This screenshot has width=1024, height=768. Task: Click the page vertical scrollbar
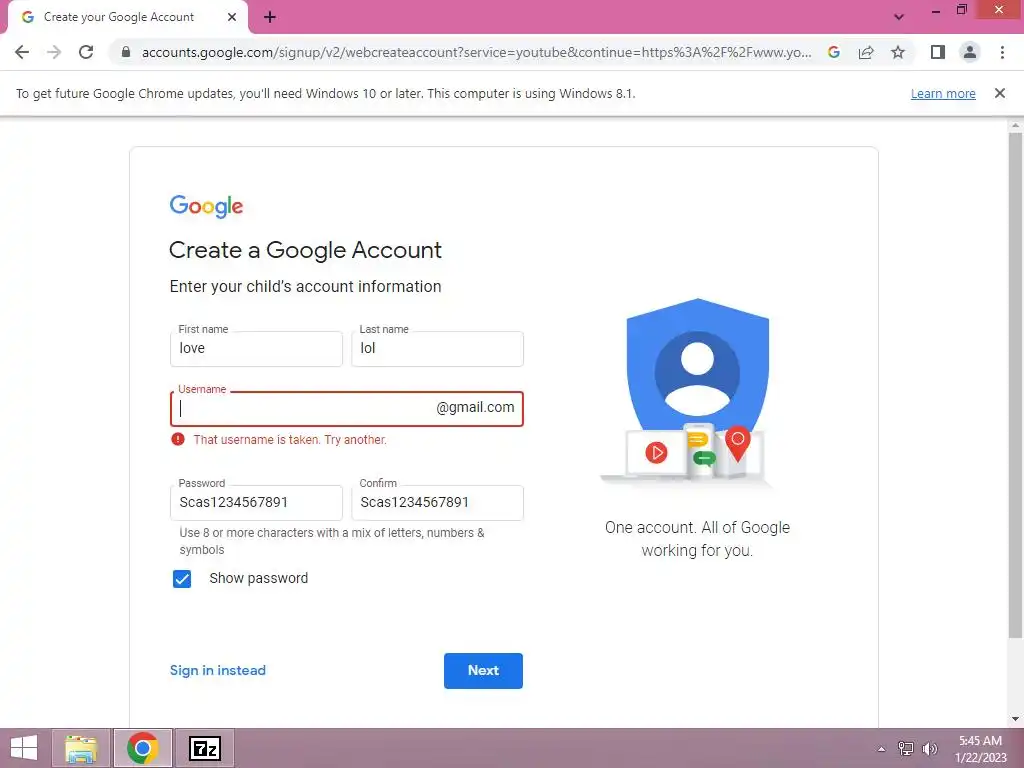pyautogui.click(x=1015, y=385)
